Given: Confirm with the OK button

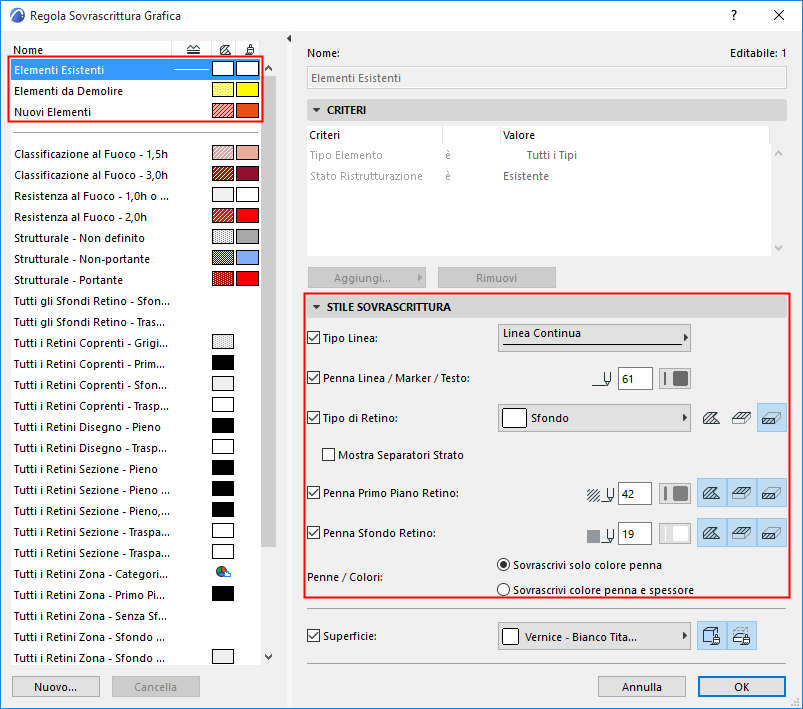Looking at the screenshot, I should (742, 686).
